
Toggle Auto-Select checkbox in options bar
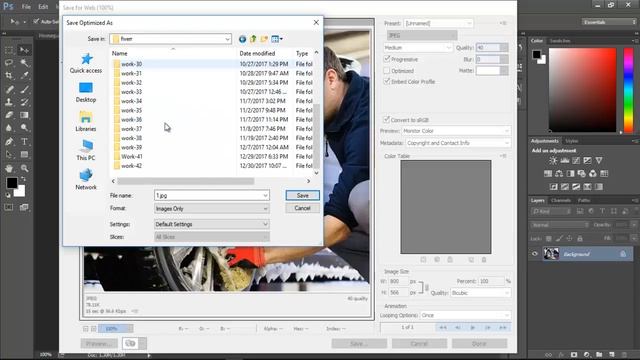tap(36, 21)
